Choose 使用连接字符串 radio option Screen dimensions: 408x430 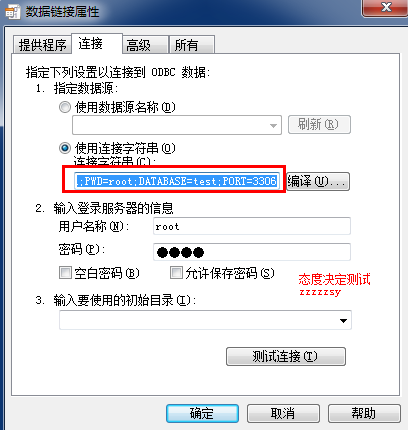click(65, 148)
